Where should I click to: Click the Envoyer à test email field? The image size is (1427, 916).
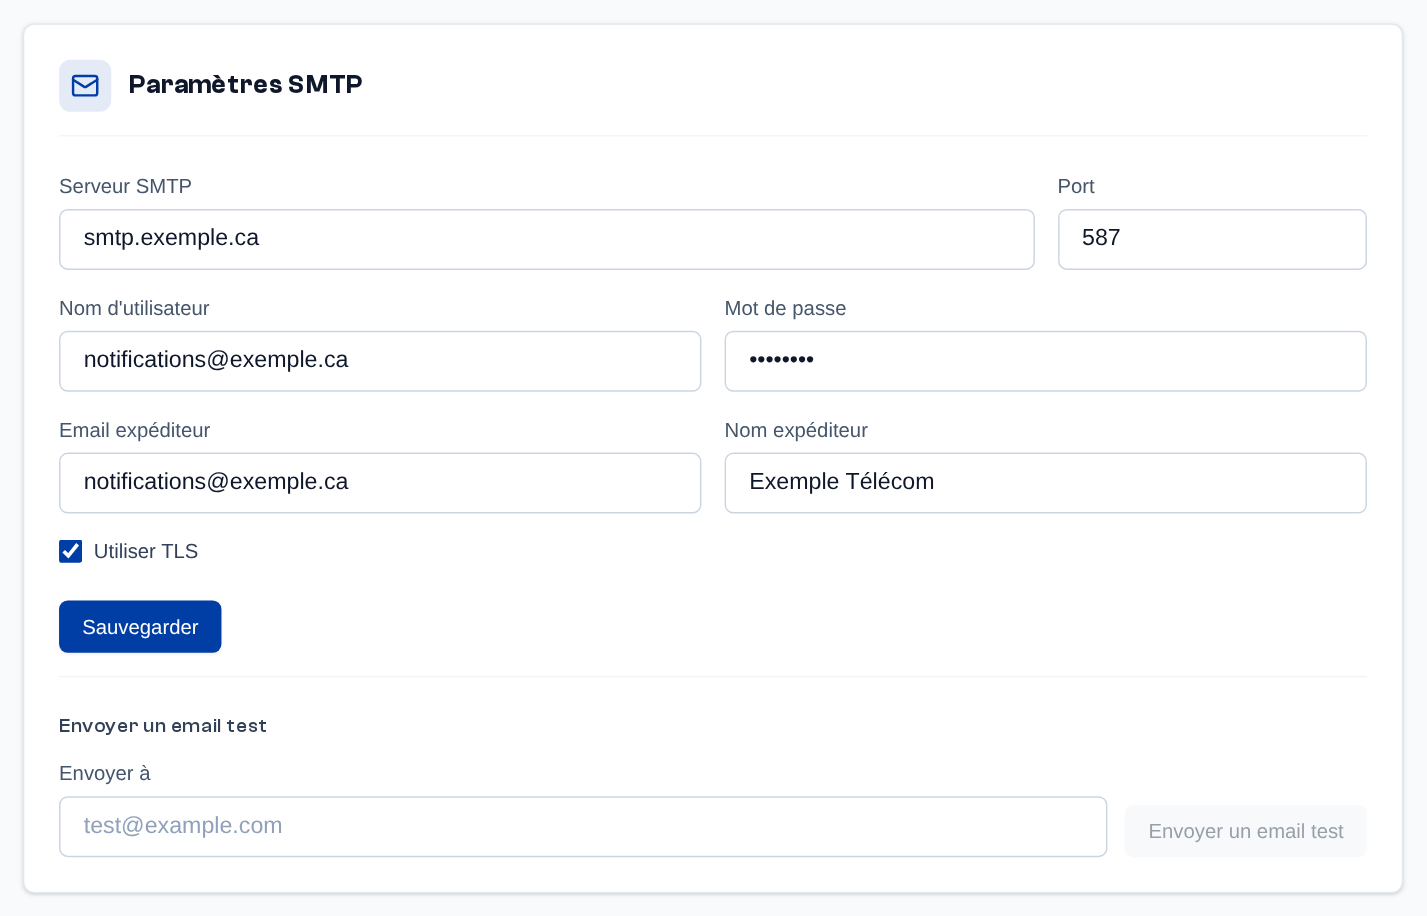pos(583,827)
